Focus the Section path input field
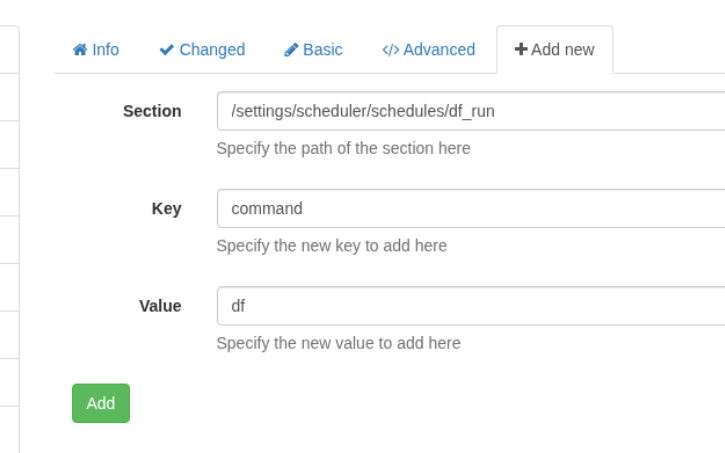The image size is (725, 453). click(x=470, y=111)
